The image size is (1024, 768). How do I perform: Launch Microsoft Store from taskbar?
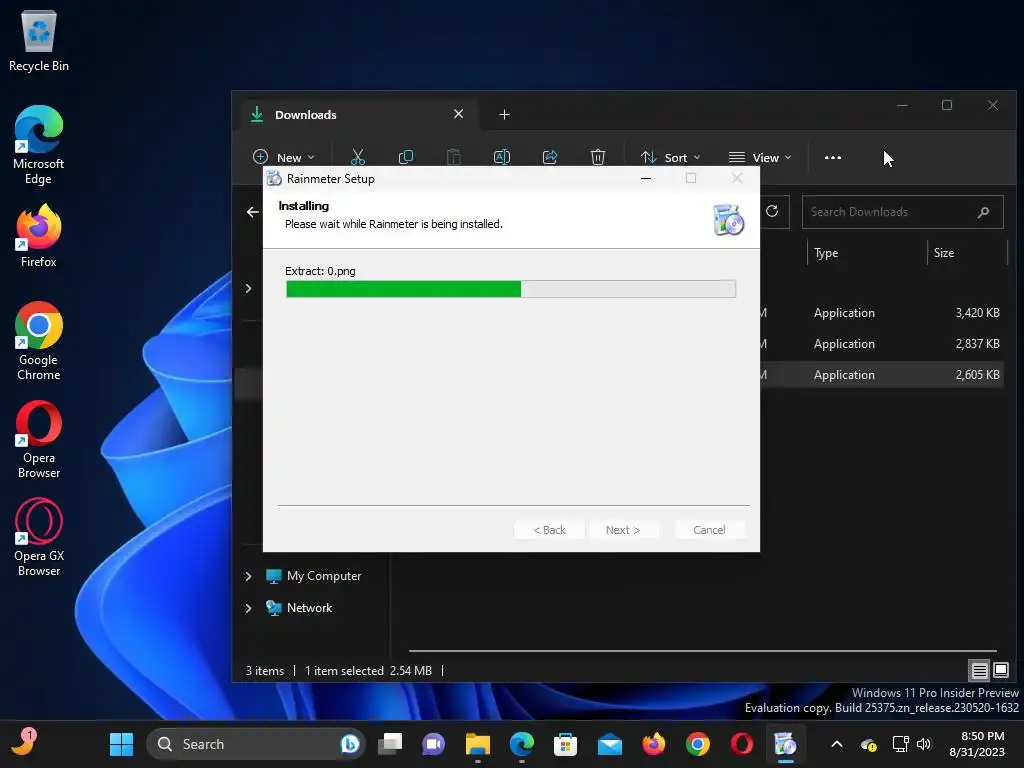click(565, 744)
